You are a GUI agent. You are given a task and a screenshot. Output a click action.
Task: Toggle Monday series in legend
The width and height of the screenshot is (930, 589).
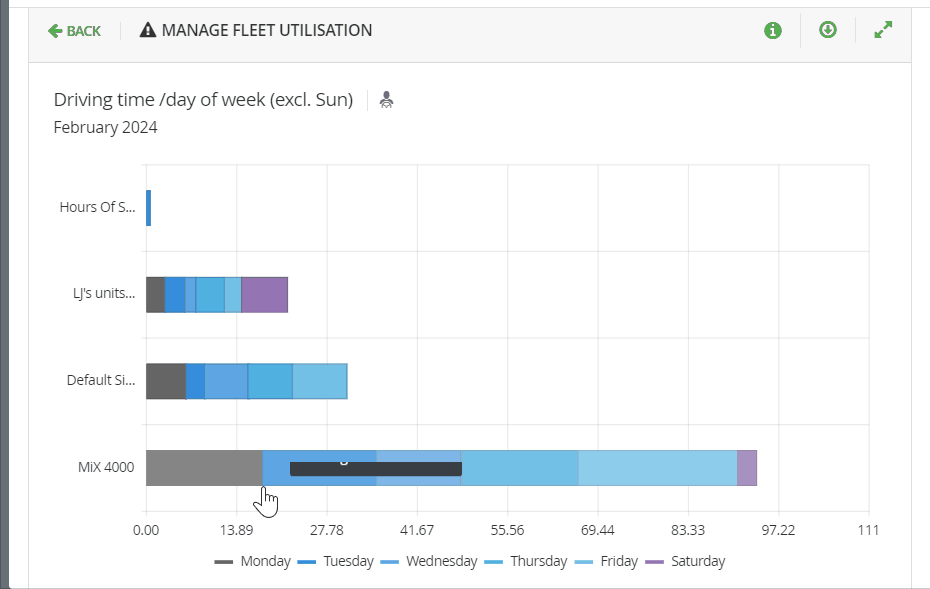(253, 561)
